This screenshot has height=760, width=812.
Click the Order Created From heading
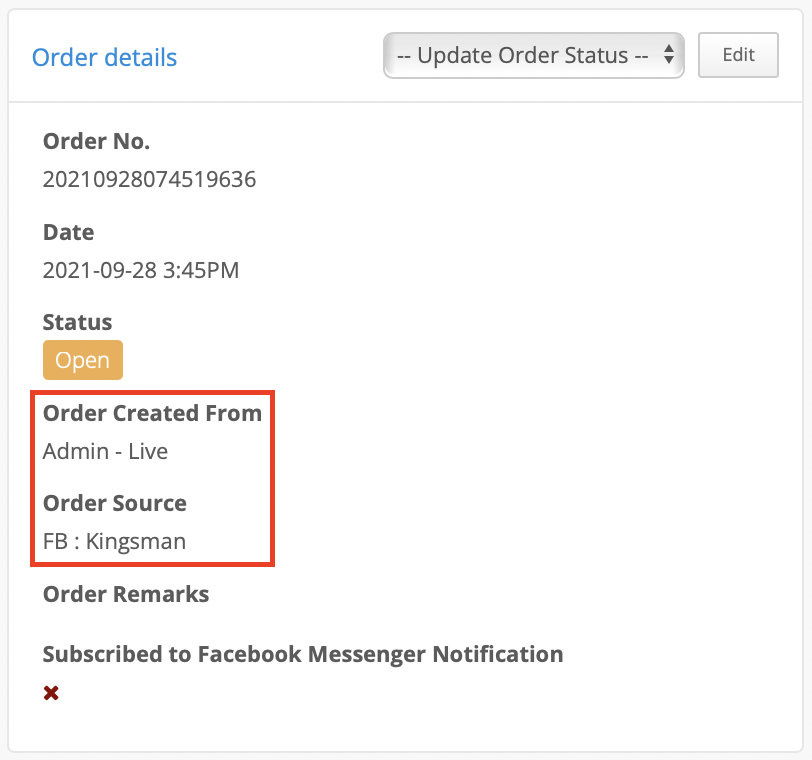tap(152, 413)
